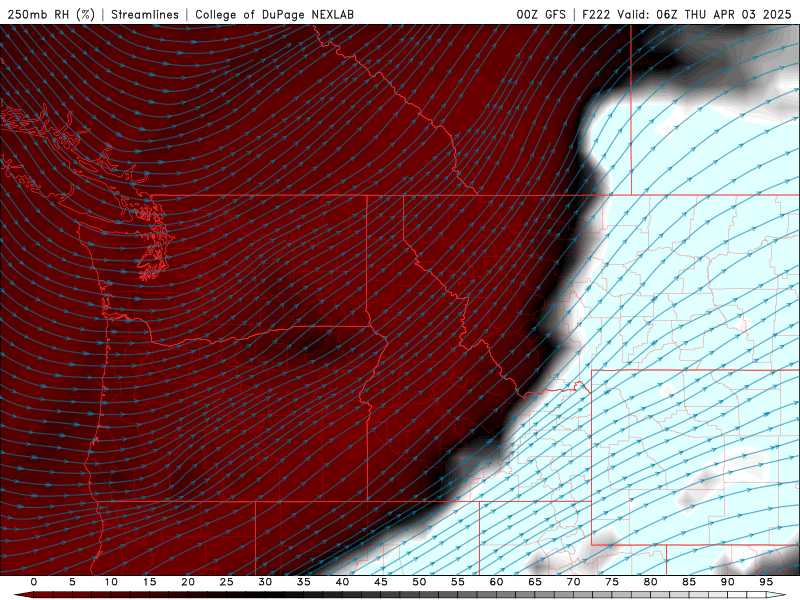Click the 65 value on the colorbar
This screenshot has width=800, height=600.
535,582
